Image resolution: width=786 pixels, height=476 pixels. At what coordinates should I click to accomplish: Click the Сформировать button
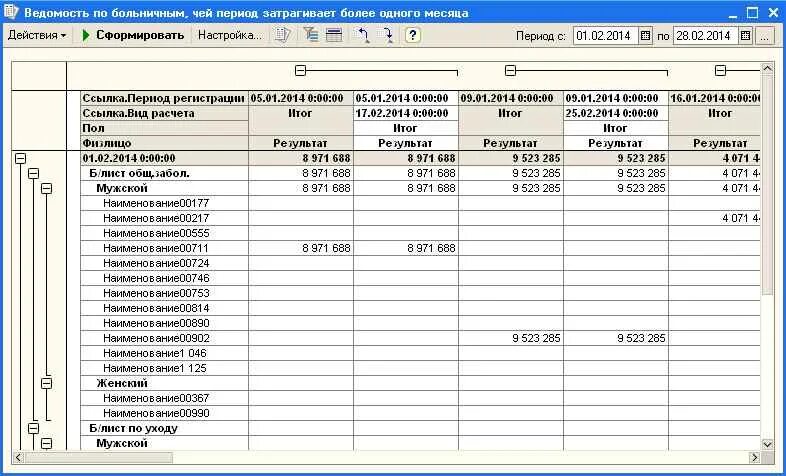(x=133, y=35)
